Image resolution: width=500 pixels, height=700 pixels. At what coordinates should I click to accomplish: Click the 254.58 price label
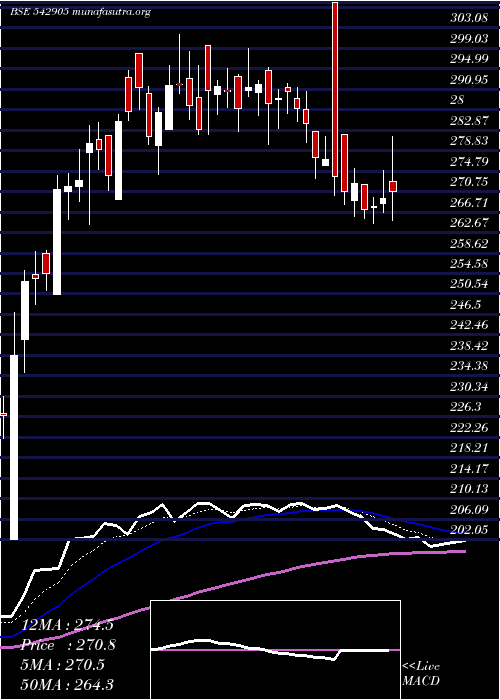[x=469, y=264]
